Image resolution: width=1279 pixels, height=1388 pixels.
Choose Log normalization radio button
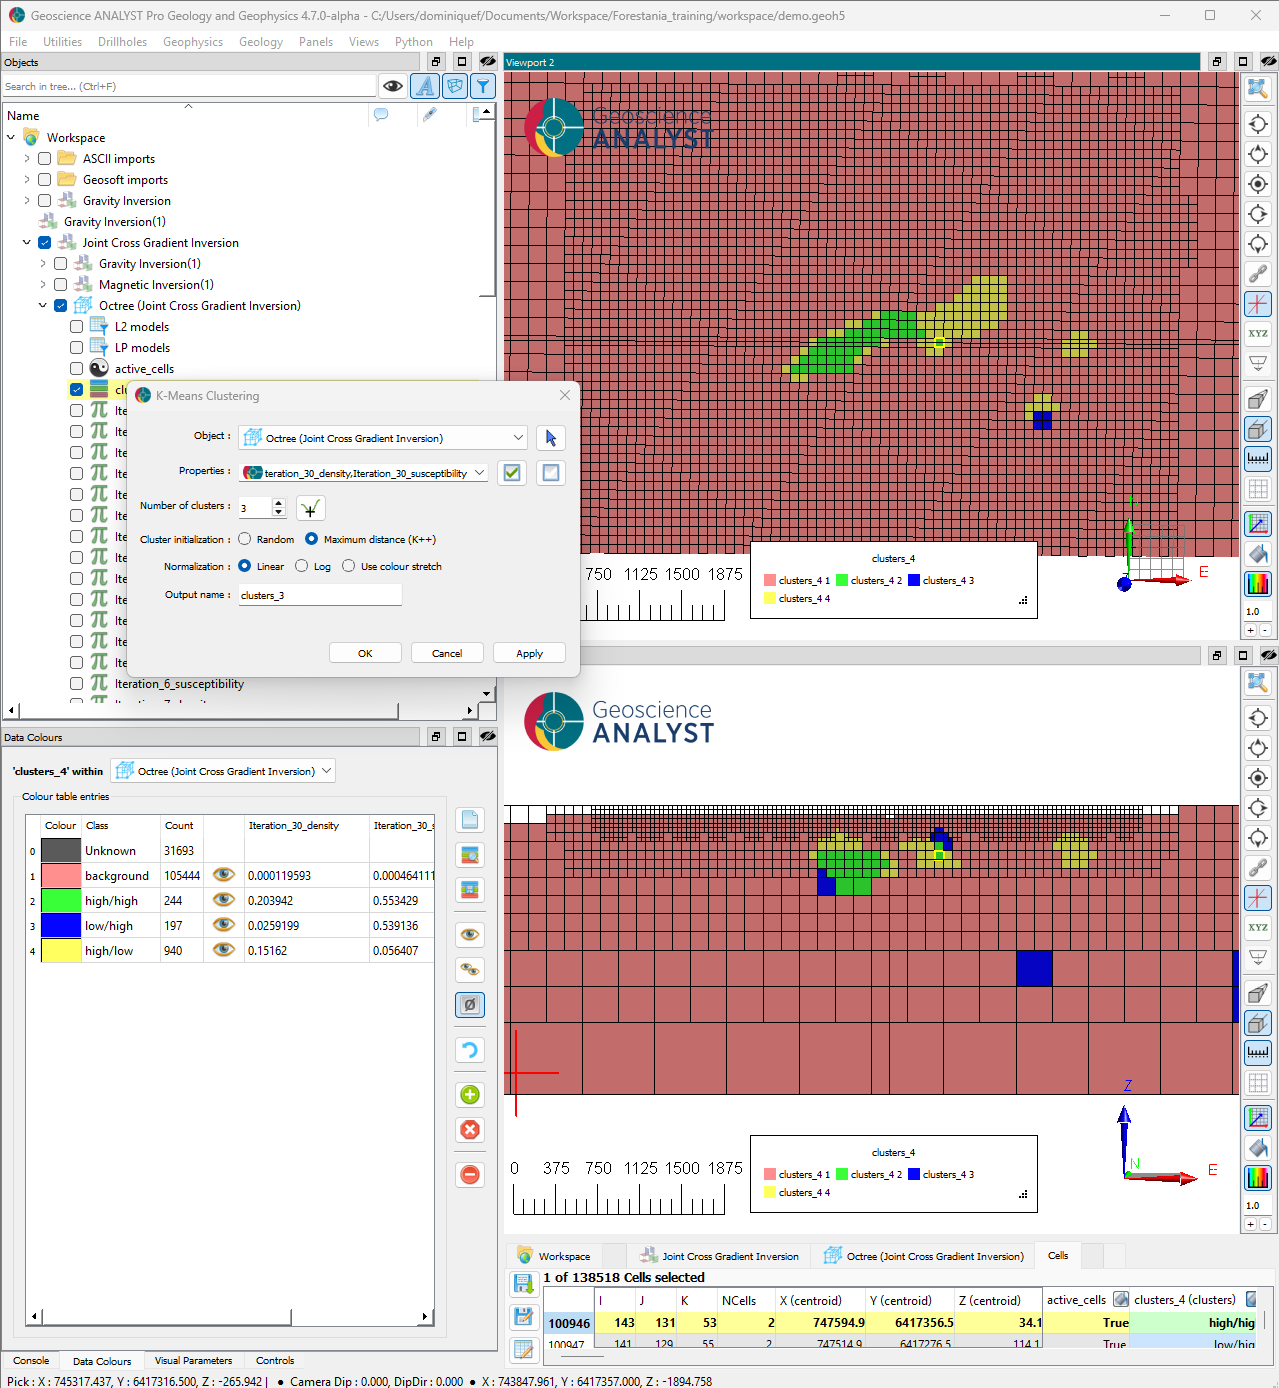302,566
